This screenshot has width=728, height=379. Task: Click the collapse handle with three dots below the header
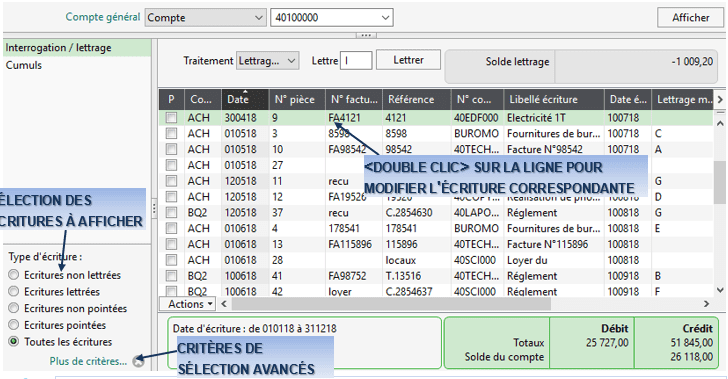[x=366, y=35]
